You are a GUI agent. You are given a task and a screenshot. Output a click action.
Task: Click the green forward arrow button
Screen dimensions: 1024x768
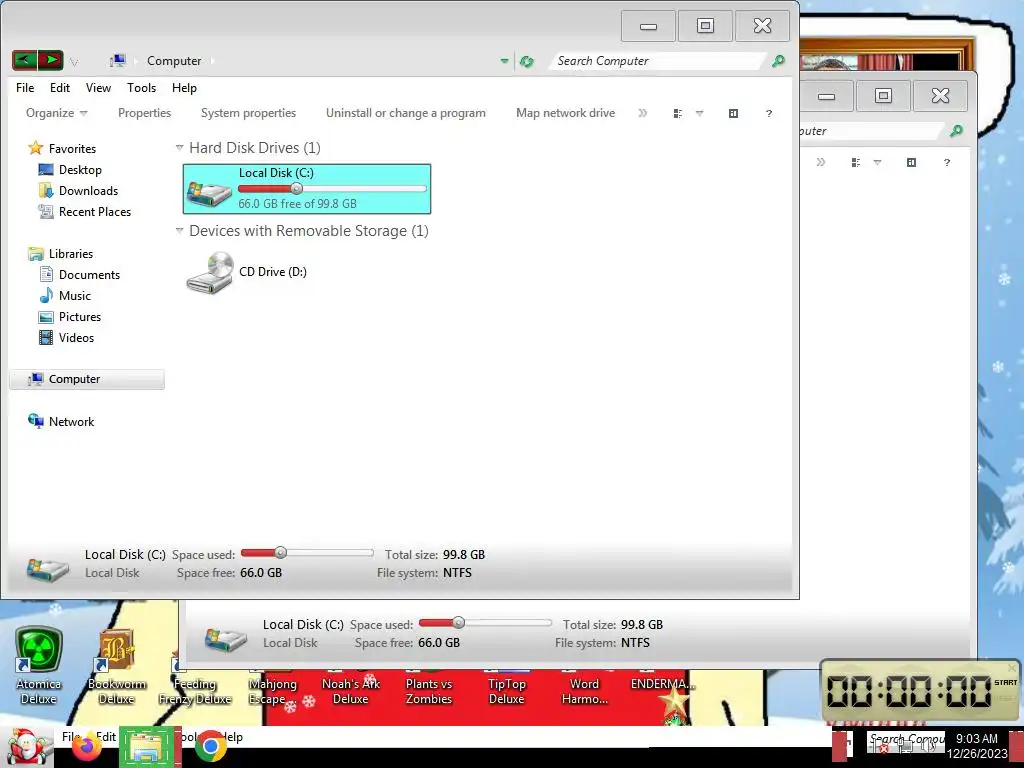pyautogui.click(x=51, y=61)
